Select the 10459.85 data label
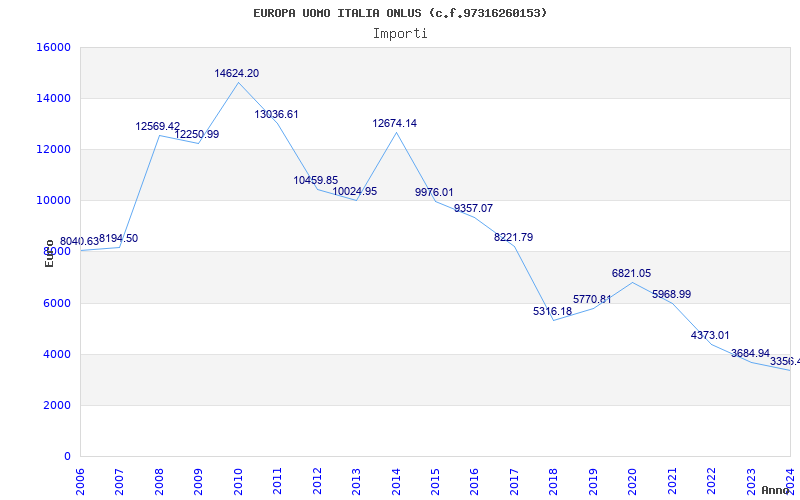The width and height of the screenshot is (800, 500). [315, 180]
